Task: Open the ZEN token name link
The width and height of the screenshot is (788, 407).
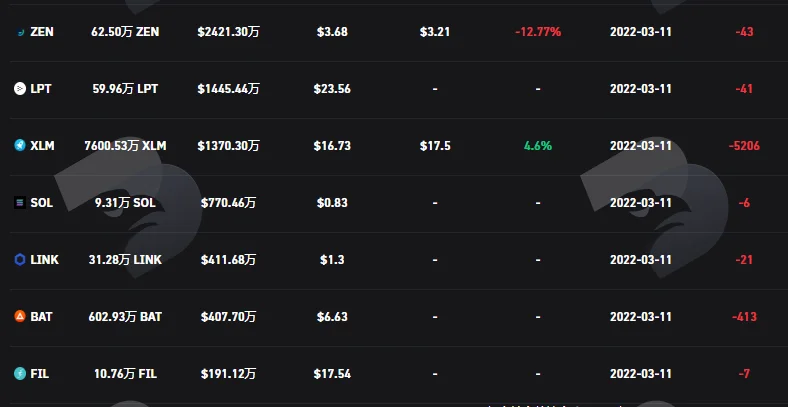Action: click(42, 32)
